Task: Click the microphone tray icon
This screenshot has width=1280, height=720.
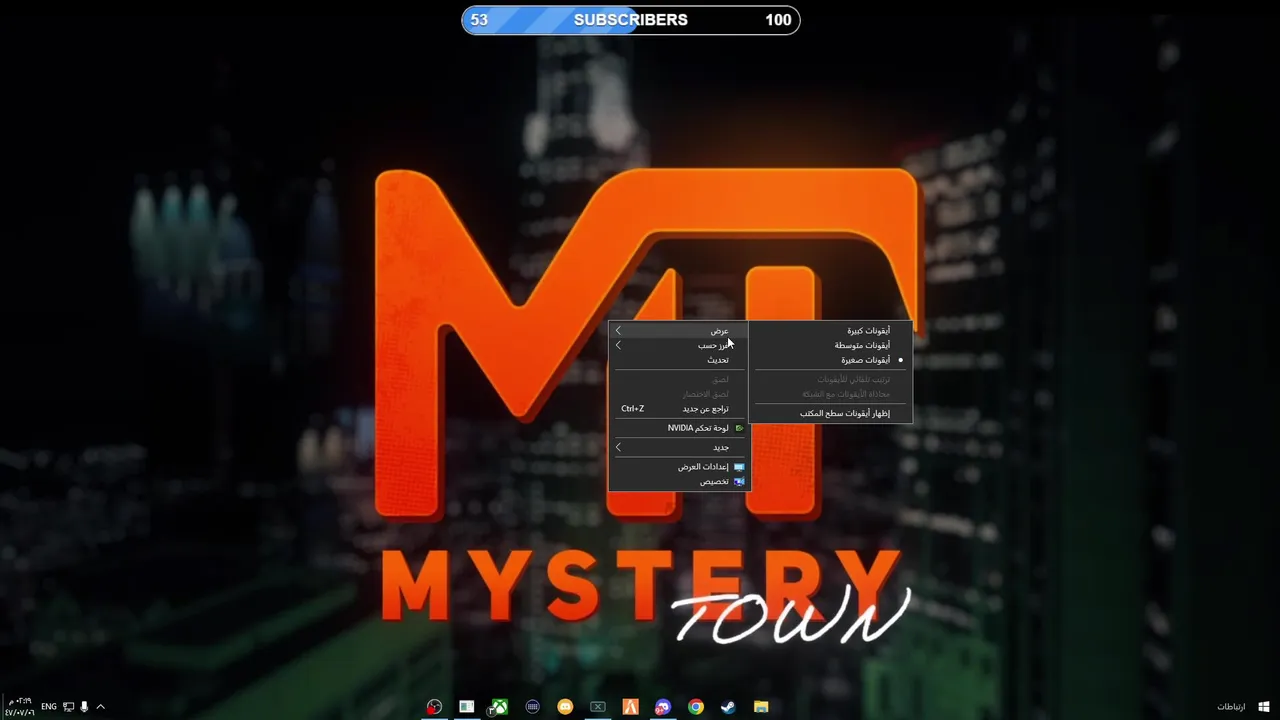Action: click(x=84, y=707)
